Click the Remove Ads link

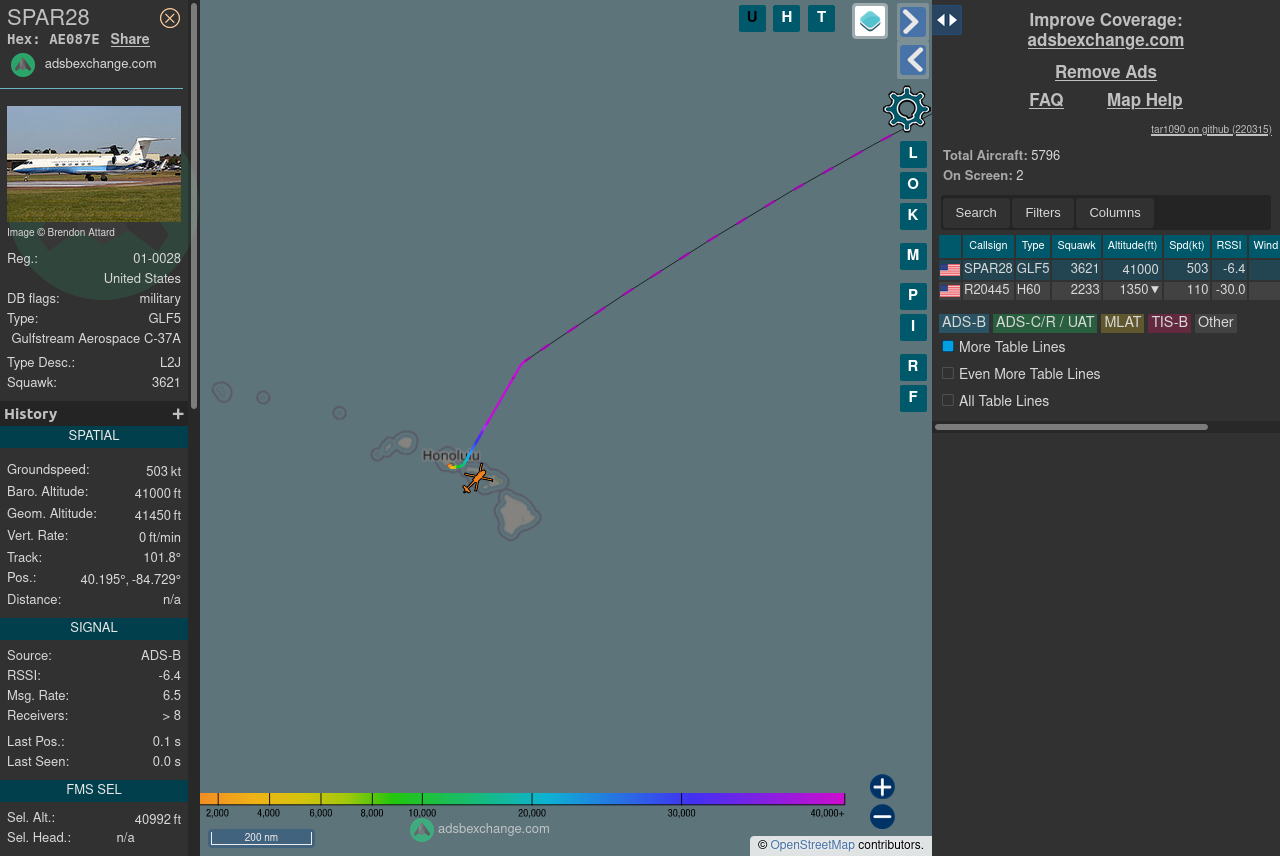(1106, 72)
